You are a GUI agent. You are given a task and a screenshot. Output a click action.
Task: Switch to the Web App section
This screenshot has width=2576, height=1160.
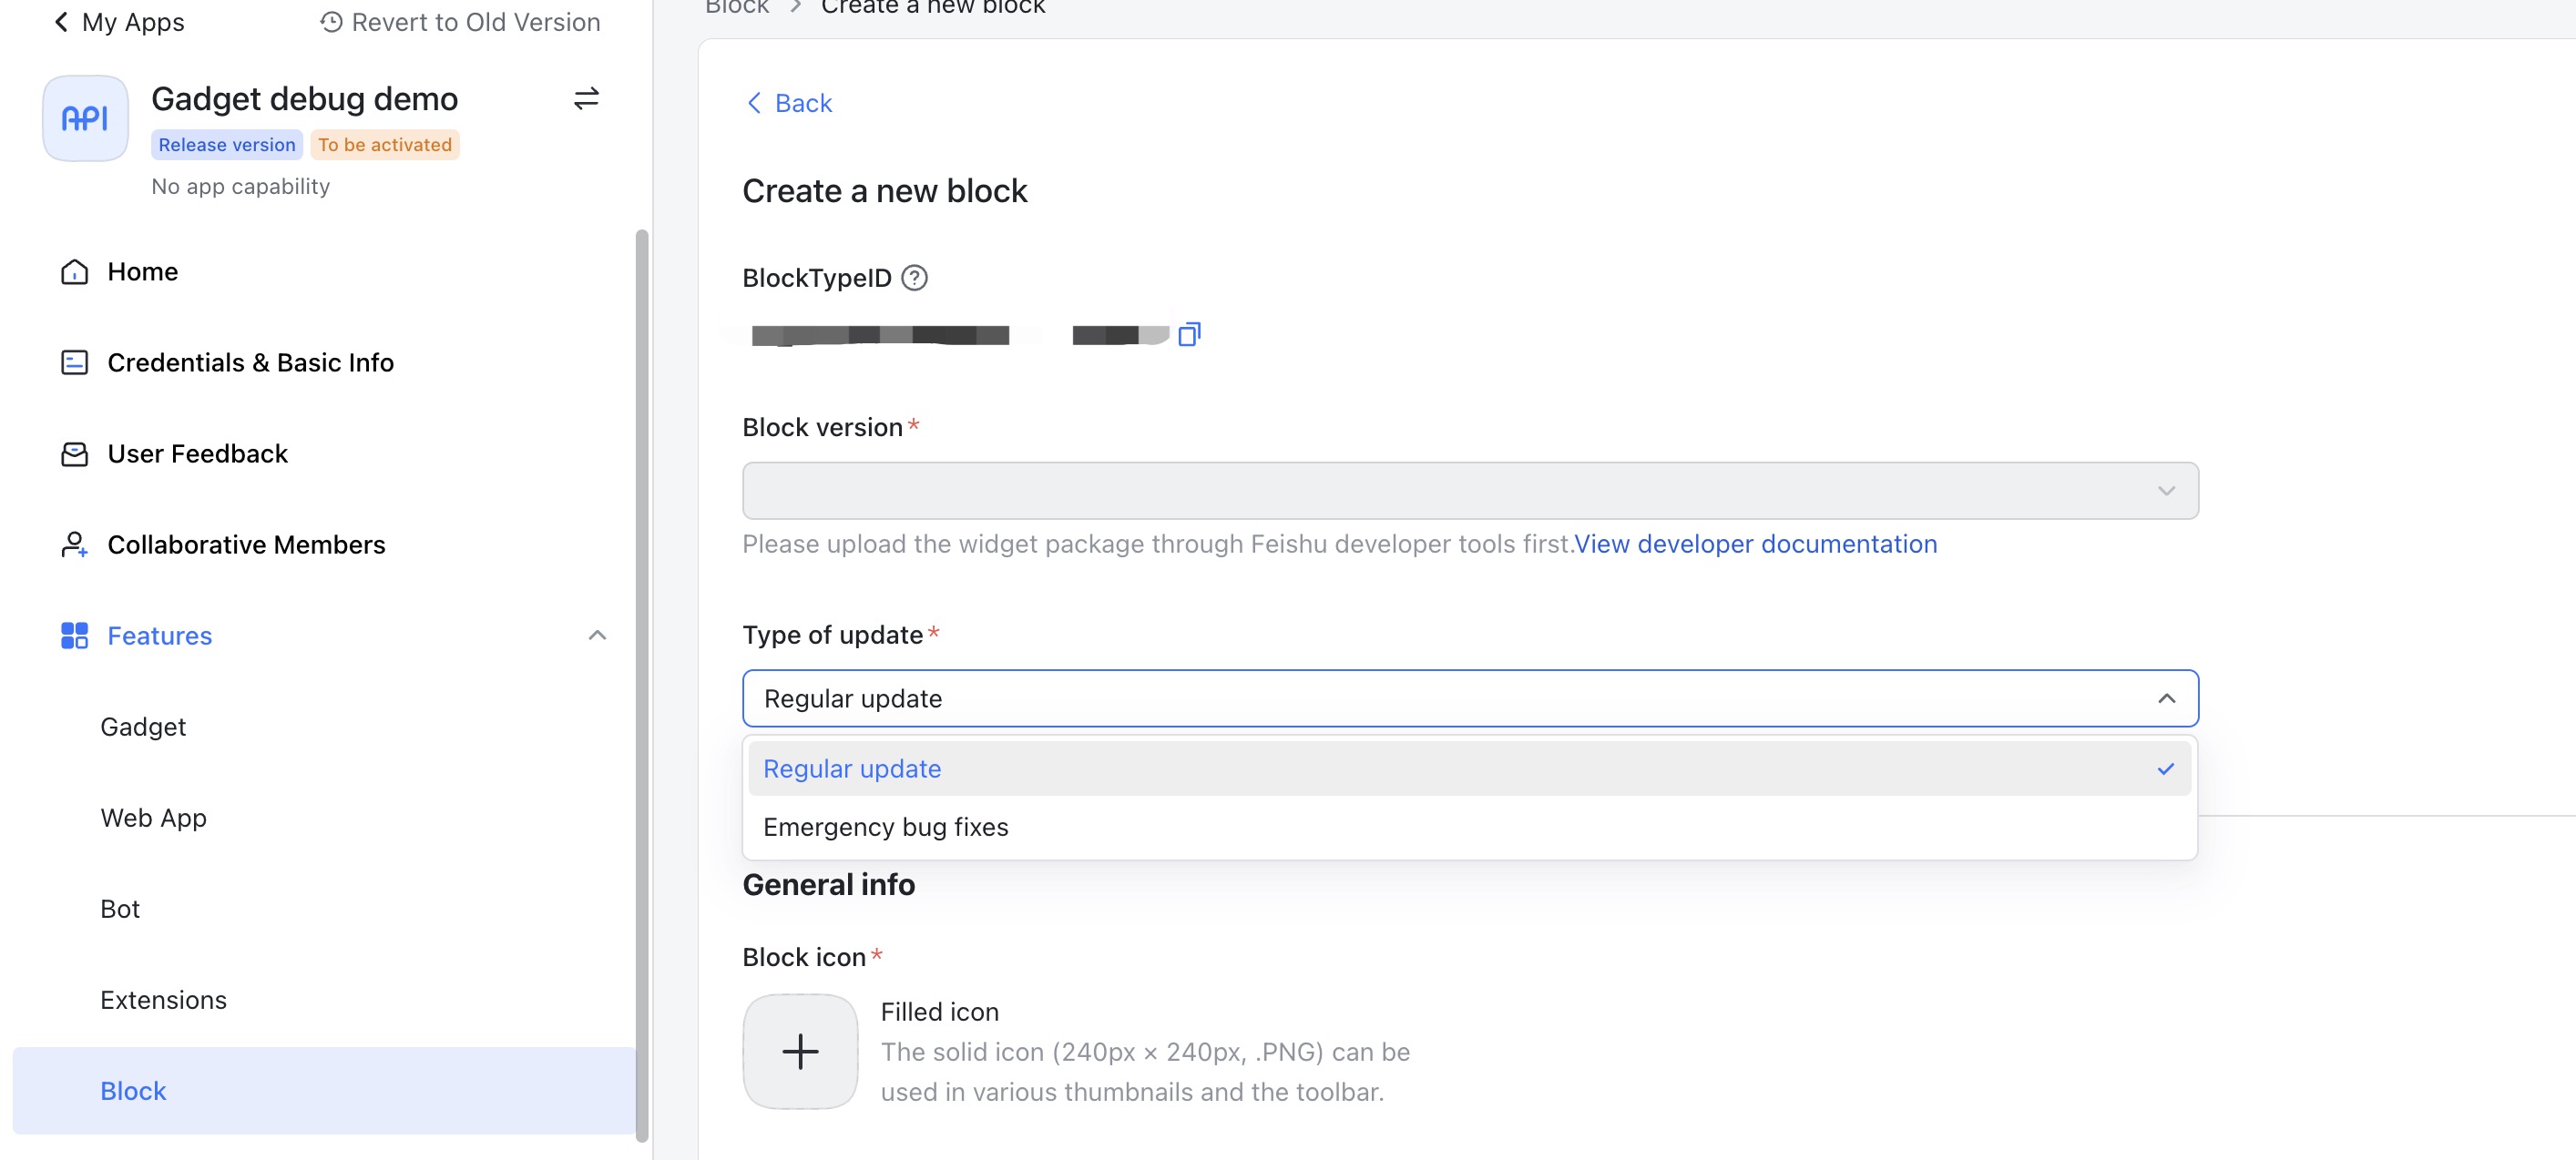[x=153, y=817]
